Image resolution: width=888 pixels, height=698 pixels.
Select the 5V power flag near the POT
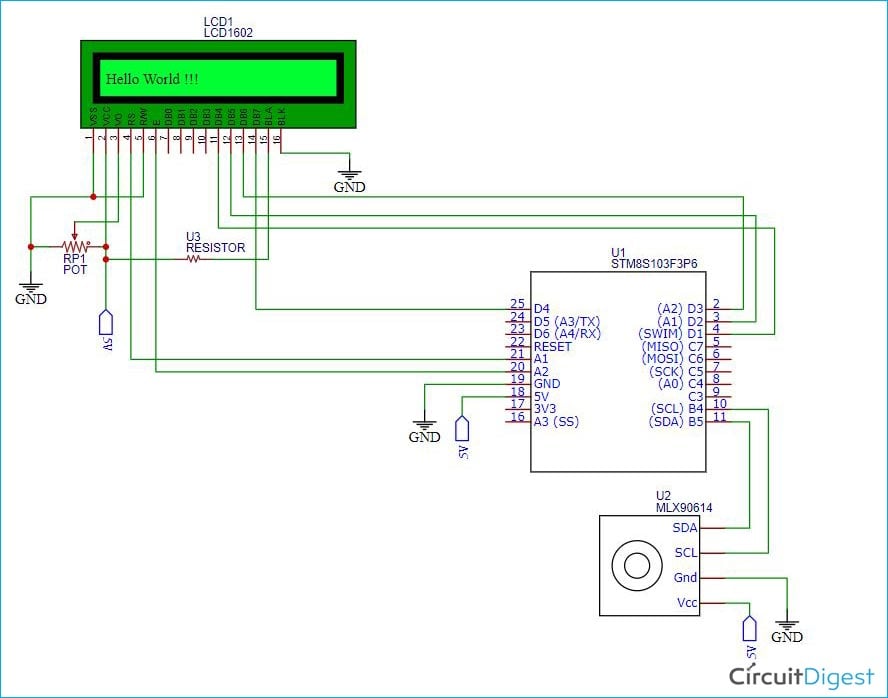(x=107, y=322)
